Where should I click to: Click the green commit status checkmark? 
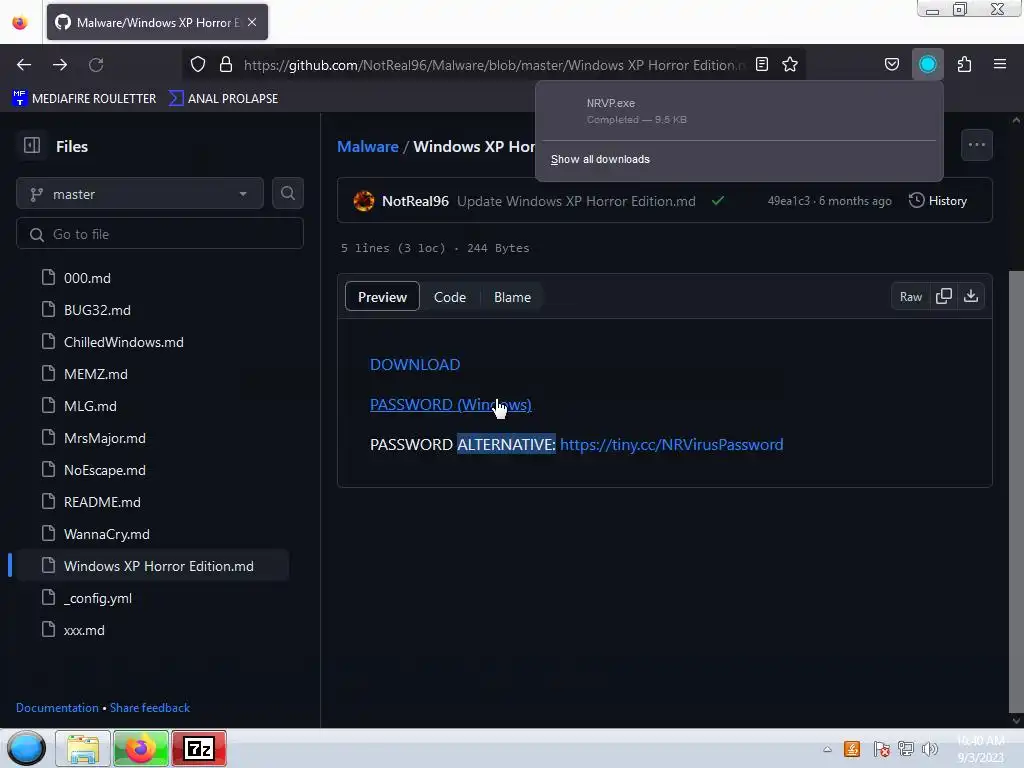click(x=718, y=200)
